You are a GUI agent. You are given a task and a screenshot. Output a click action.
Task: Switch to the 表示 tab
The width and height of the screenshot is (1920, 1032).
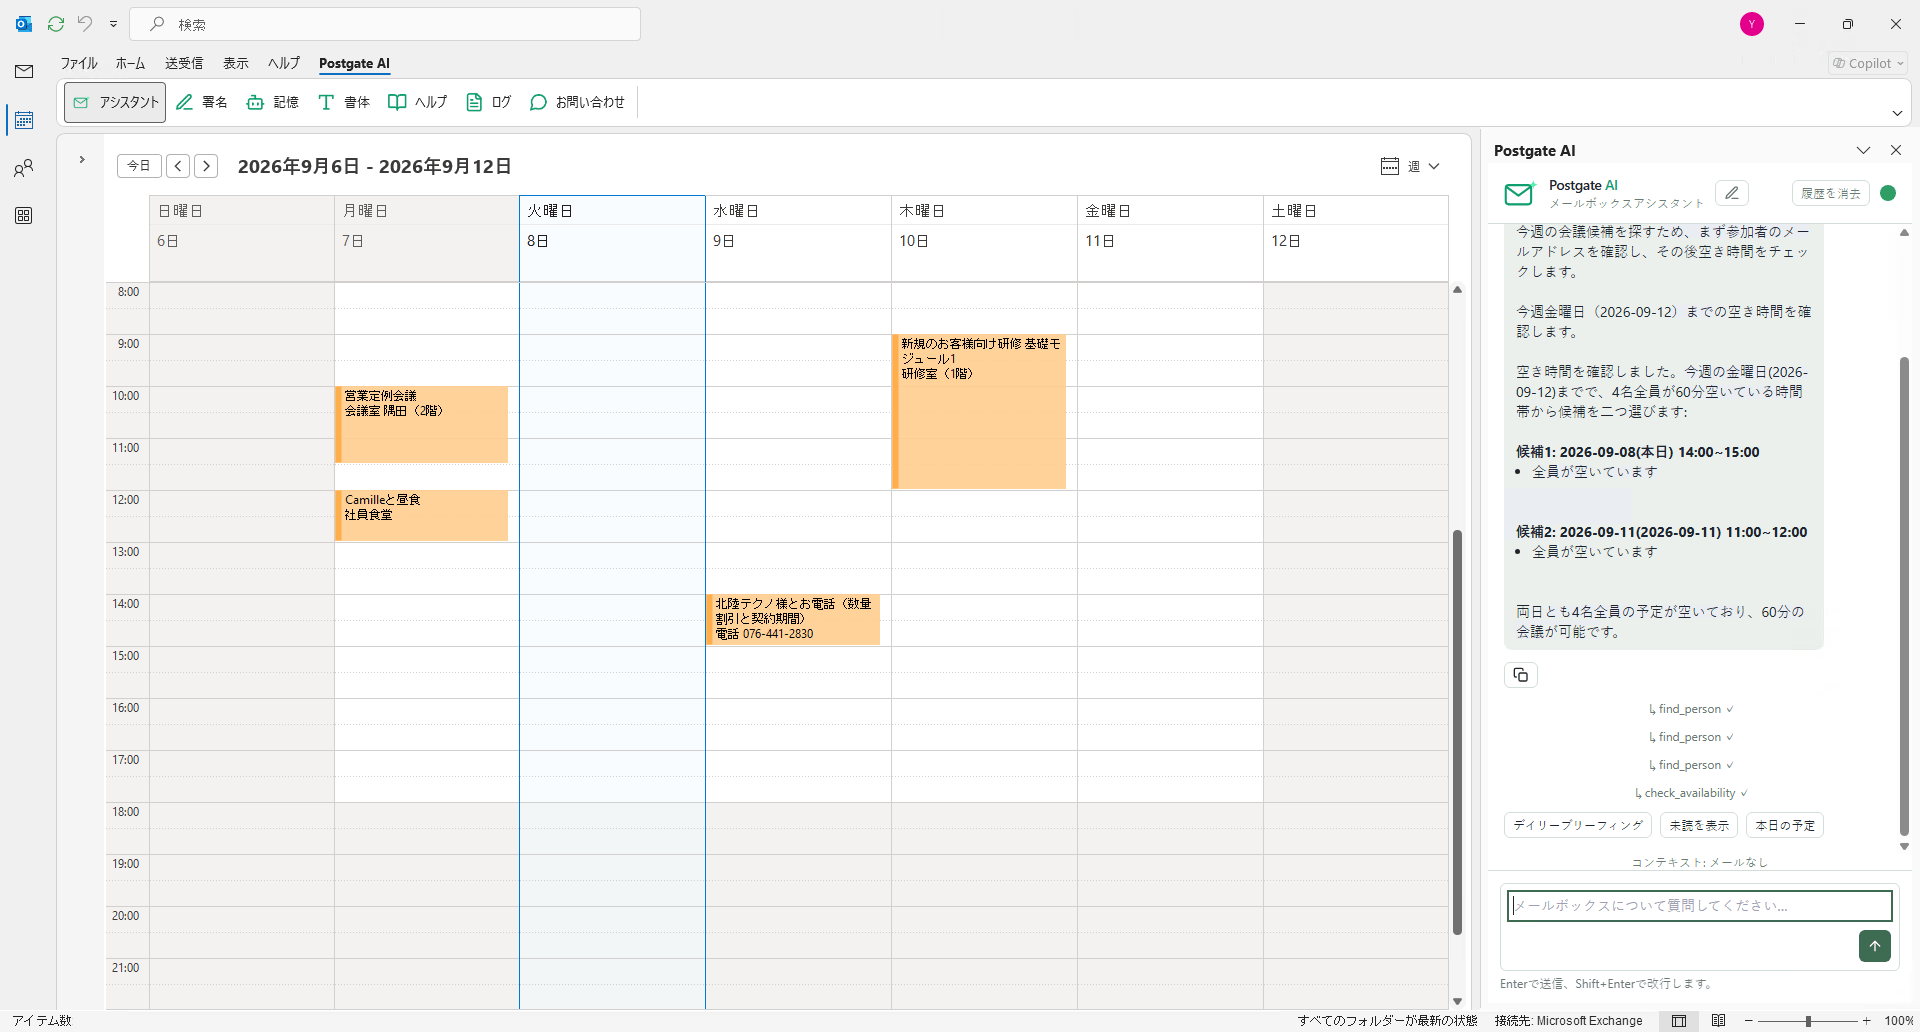click(236, 63)
